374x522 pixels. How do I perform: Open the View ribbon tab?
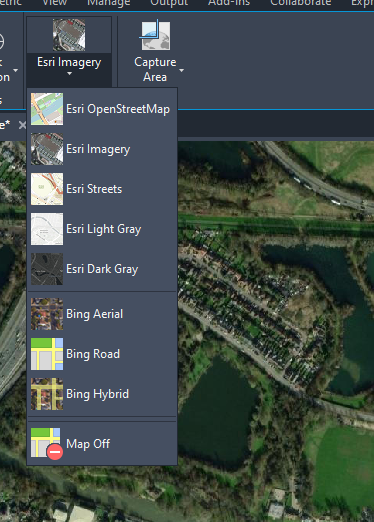pos(55,3)
